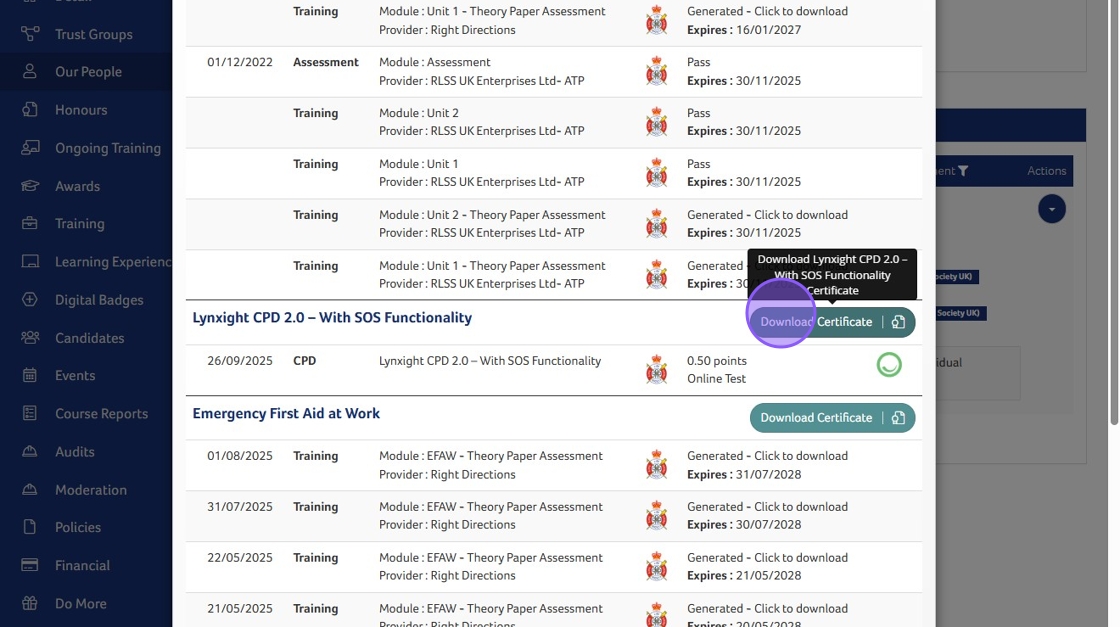Image resolution: width=1120 pixels, height=627 pixels.
Task: Open Training menu item
Action: point(79,224)
